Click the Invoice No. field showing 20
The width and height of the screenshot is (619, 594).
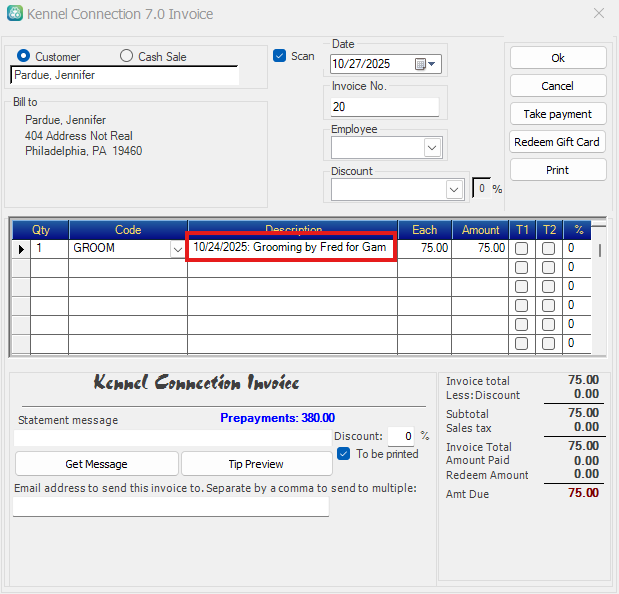pos(385,107)
